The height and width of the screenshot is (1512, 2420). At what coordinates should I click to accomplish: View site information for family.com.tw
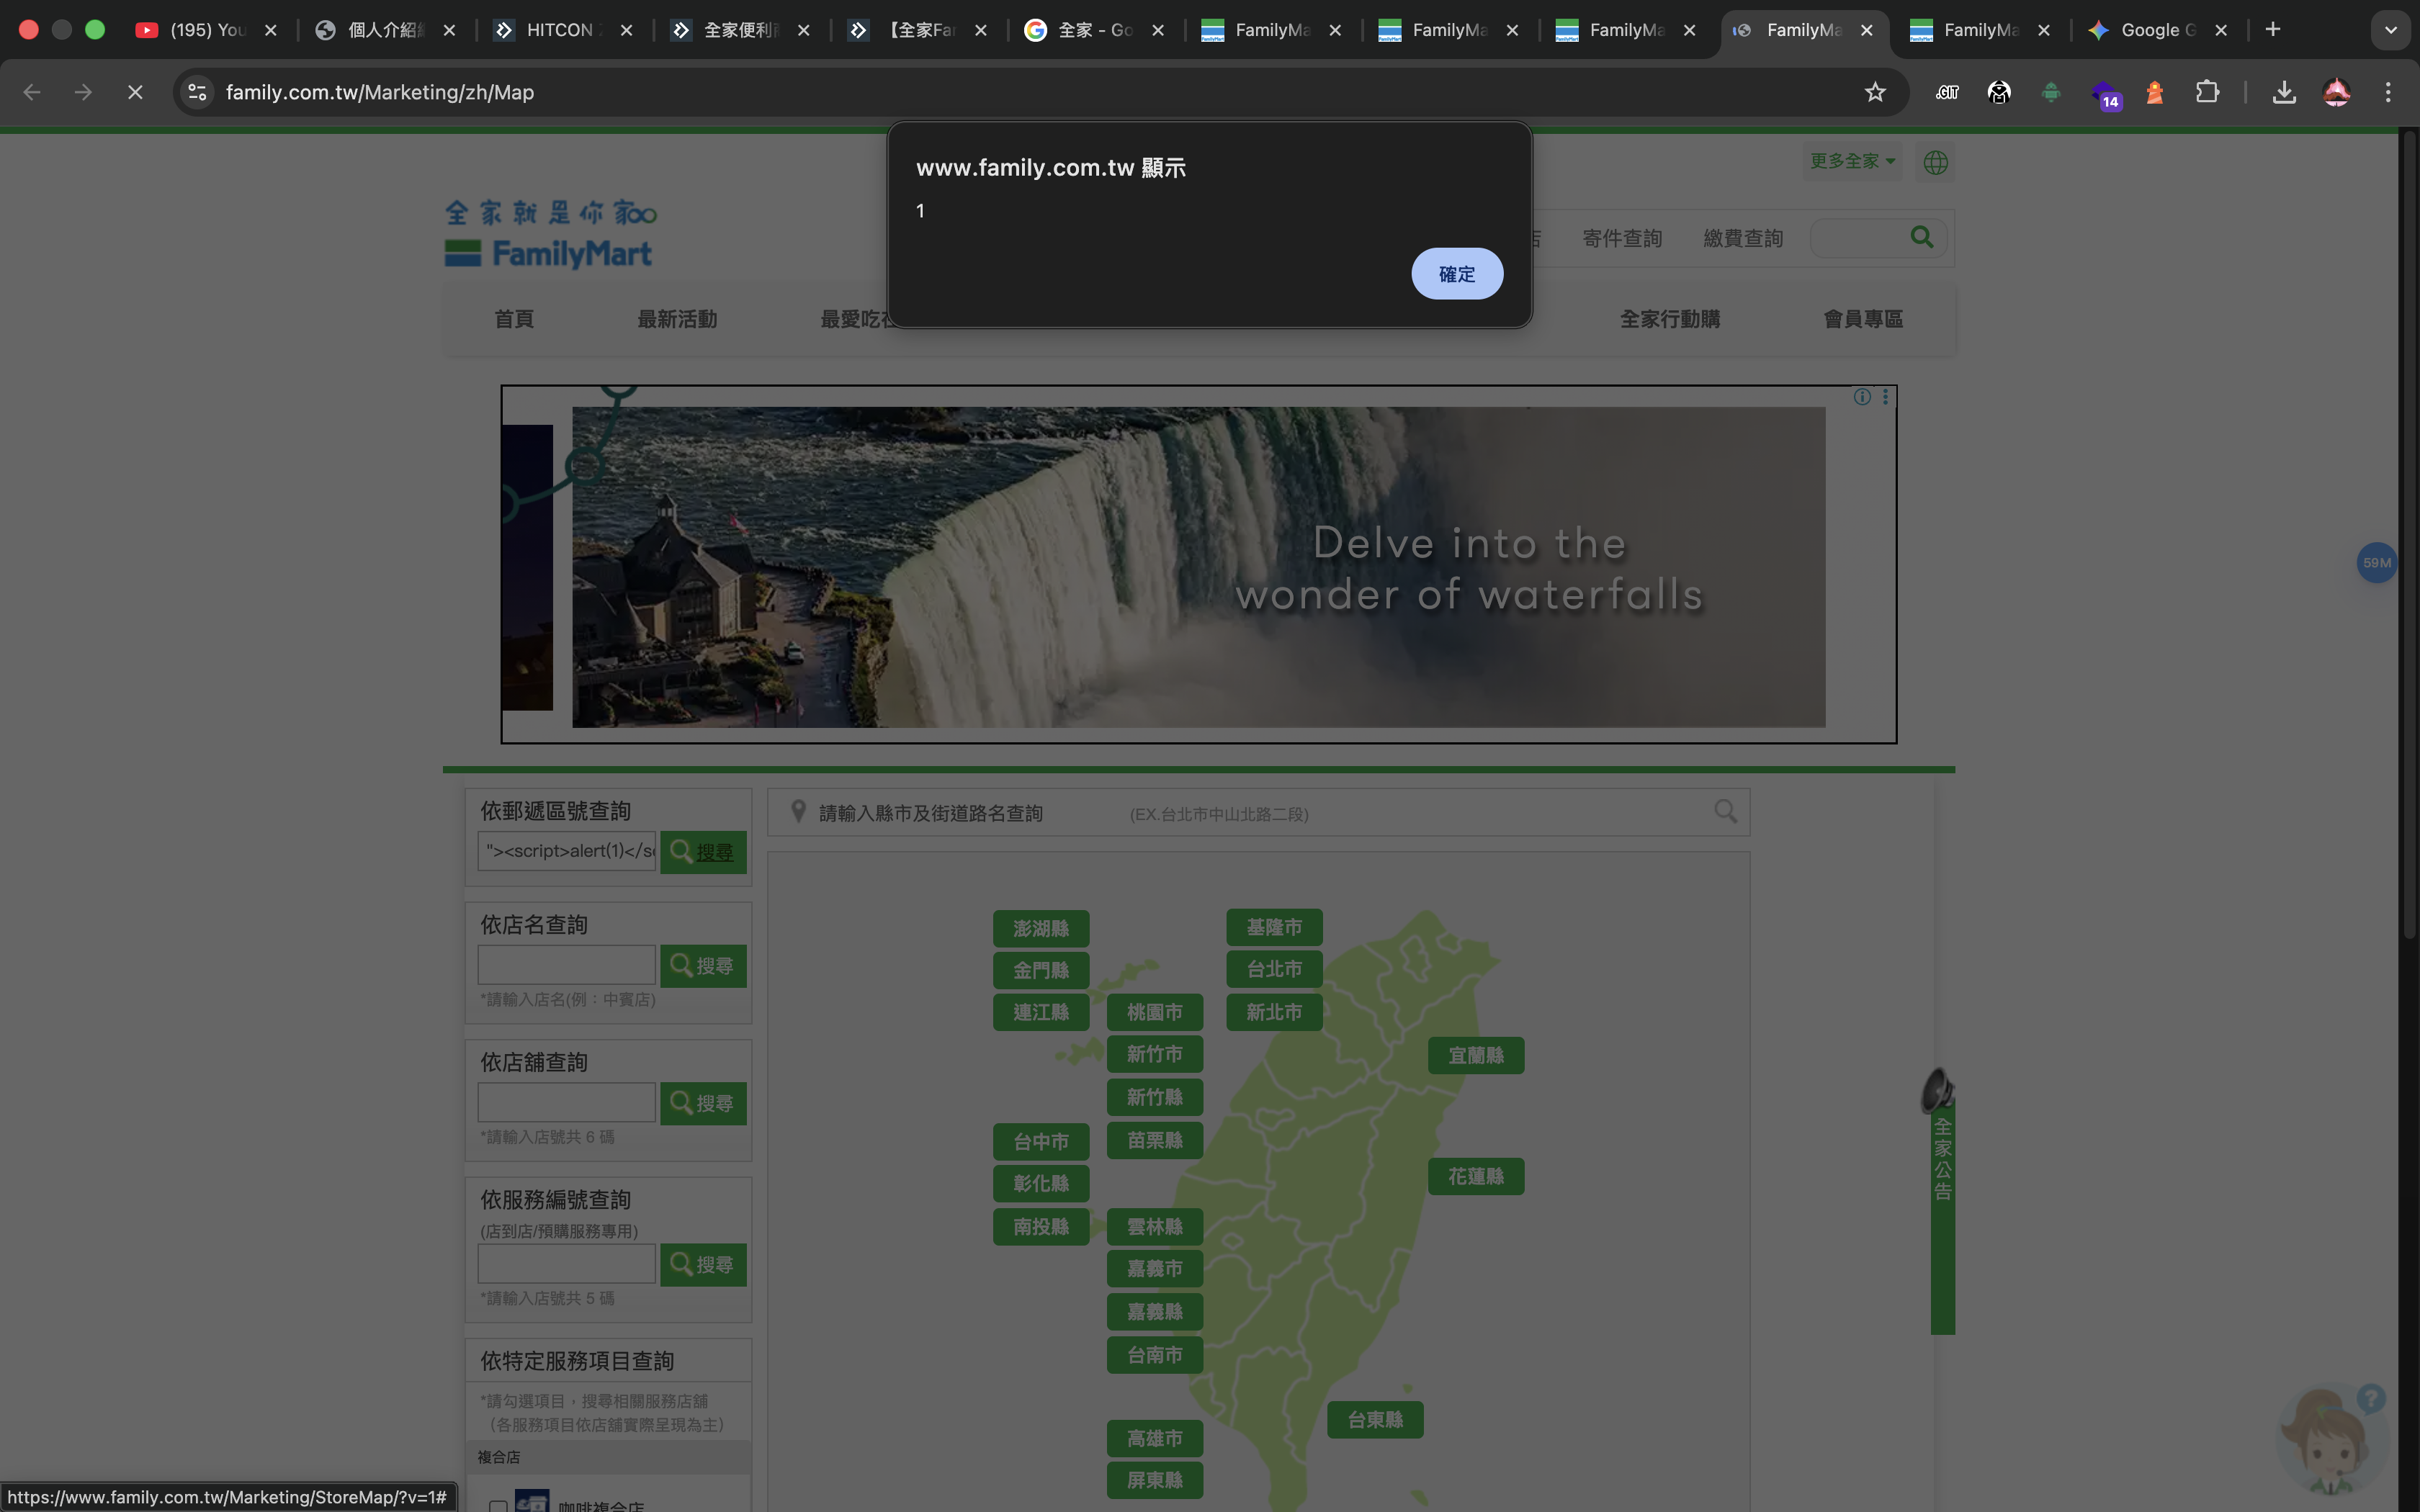(x=198, y=92)
